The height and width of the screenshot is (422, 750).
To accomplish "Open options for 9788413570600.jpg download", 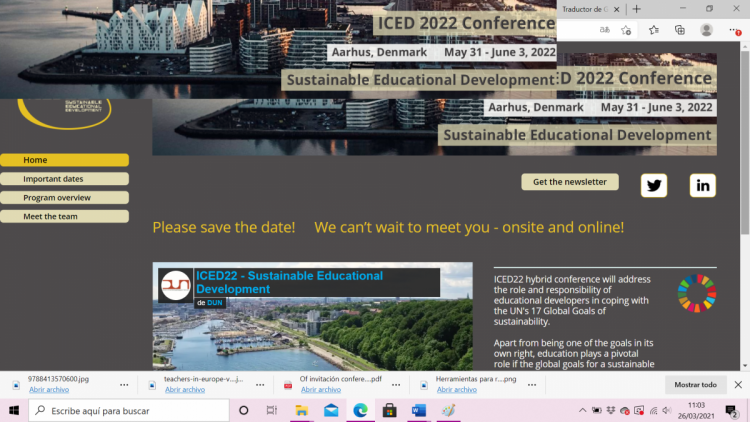I will (124, 384).
